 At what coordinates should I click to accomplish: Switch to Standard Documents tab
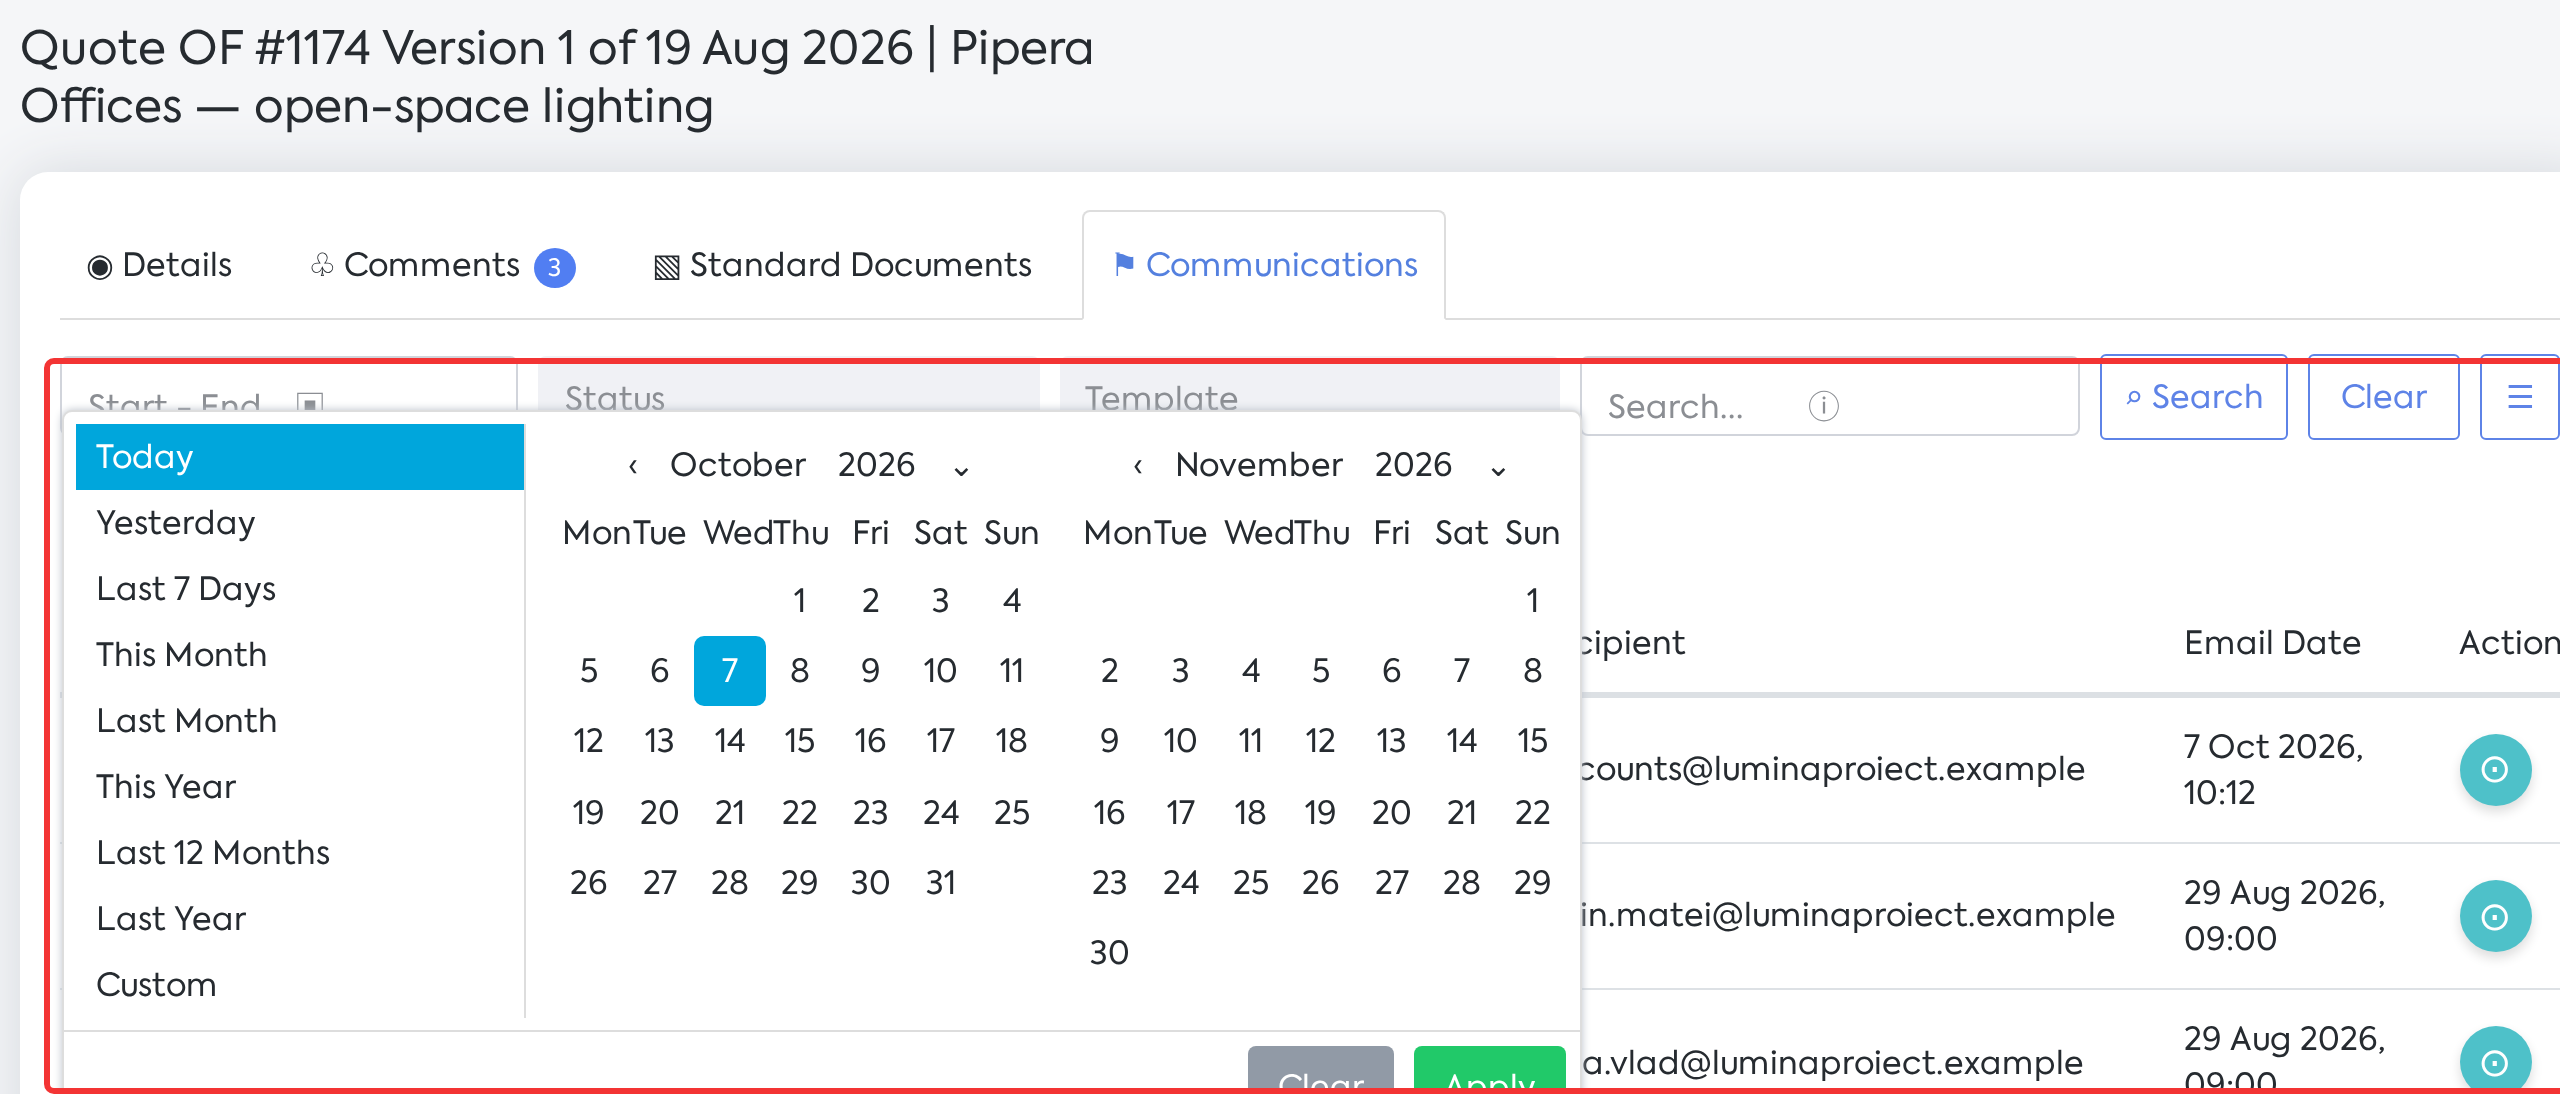(843, 265)
